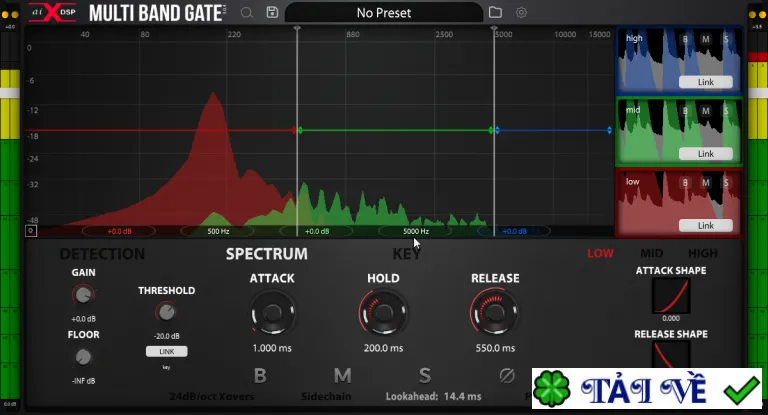
Task: Click the preset search magnifier icon
Action: pyautogui.click(x=247, y=13)
